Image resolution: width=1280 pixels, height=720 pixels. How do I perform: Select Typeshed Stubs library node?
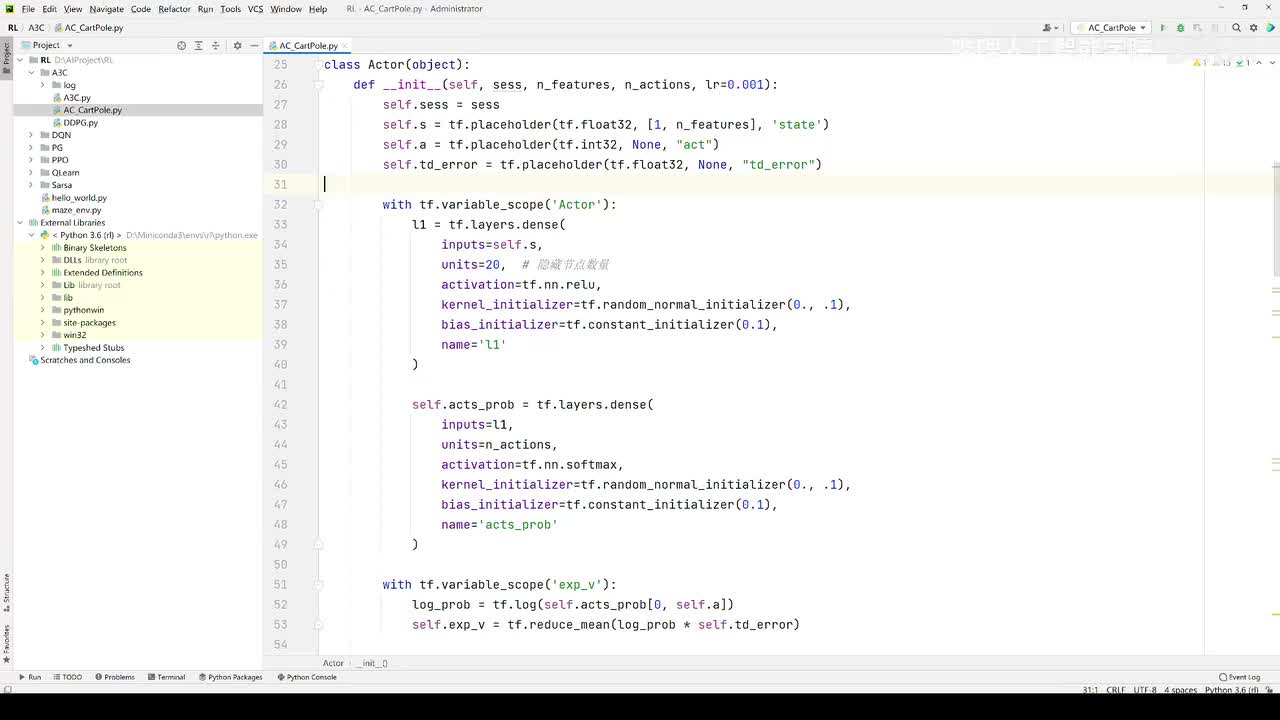94,348
